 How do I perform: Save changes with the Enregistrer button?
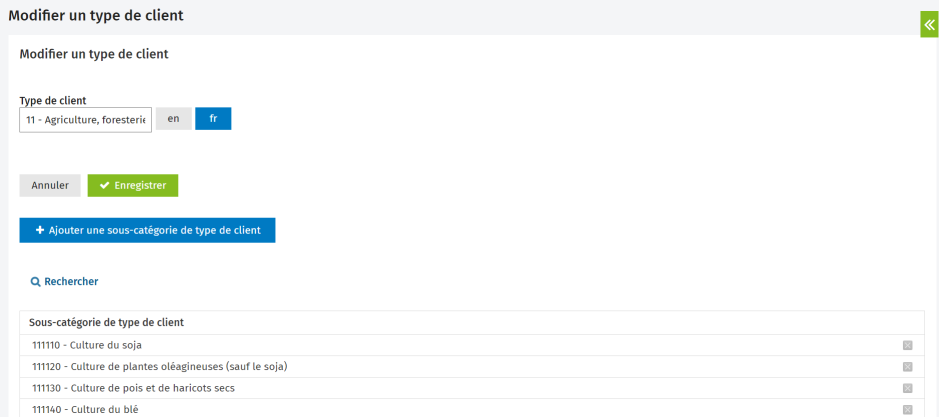(x=133, y=185)
